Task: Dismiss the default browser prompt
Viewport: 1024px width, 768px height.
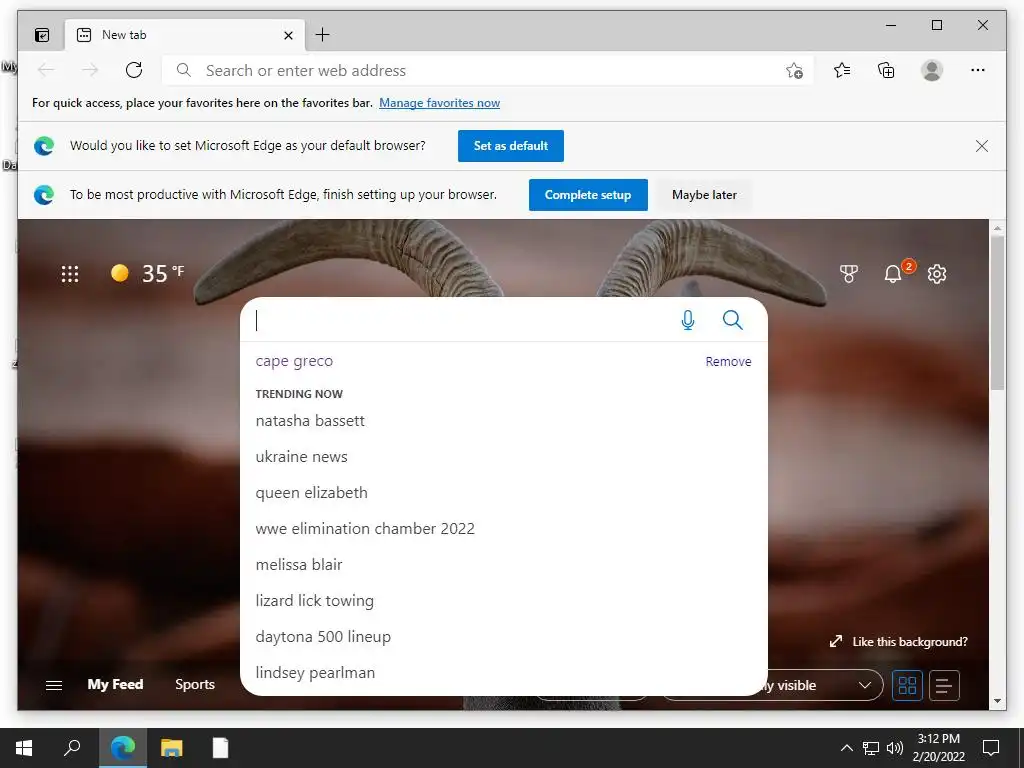Action: click(x=982, y=146)
